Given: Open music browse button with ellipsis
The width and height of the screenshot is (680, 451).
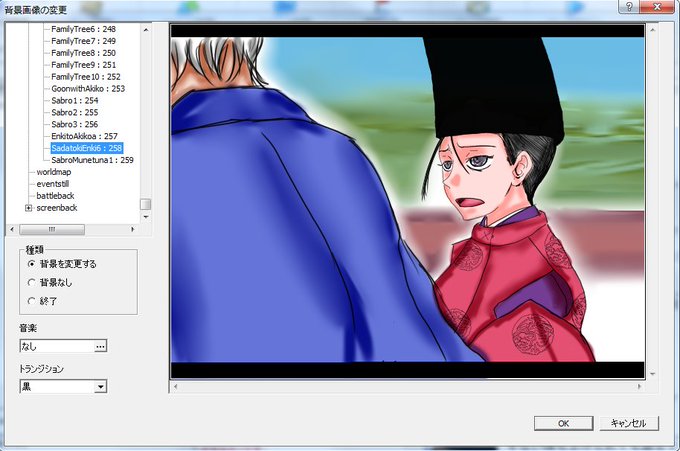Looking at the screenshot, I should coord(101,346).
